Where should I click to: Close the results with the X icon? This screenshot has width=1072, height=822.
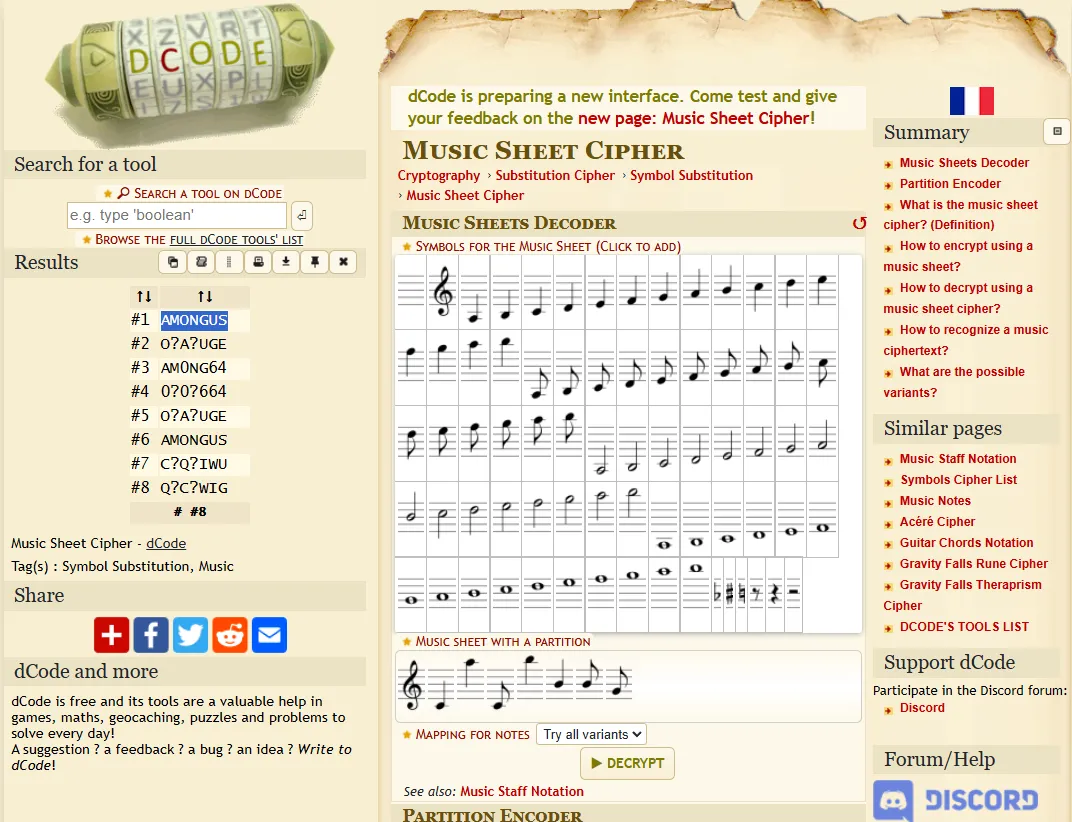[x=343, y=262]
